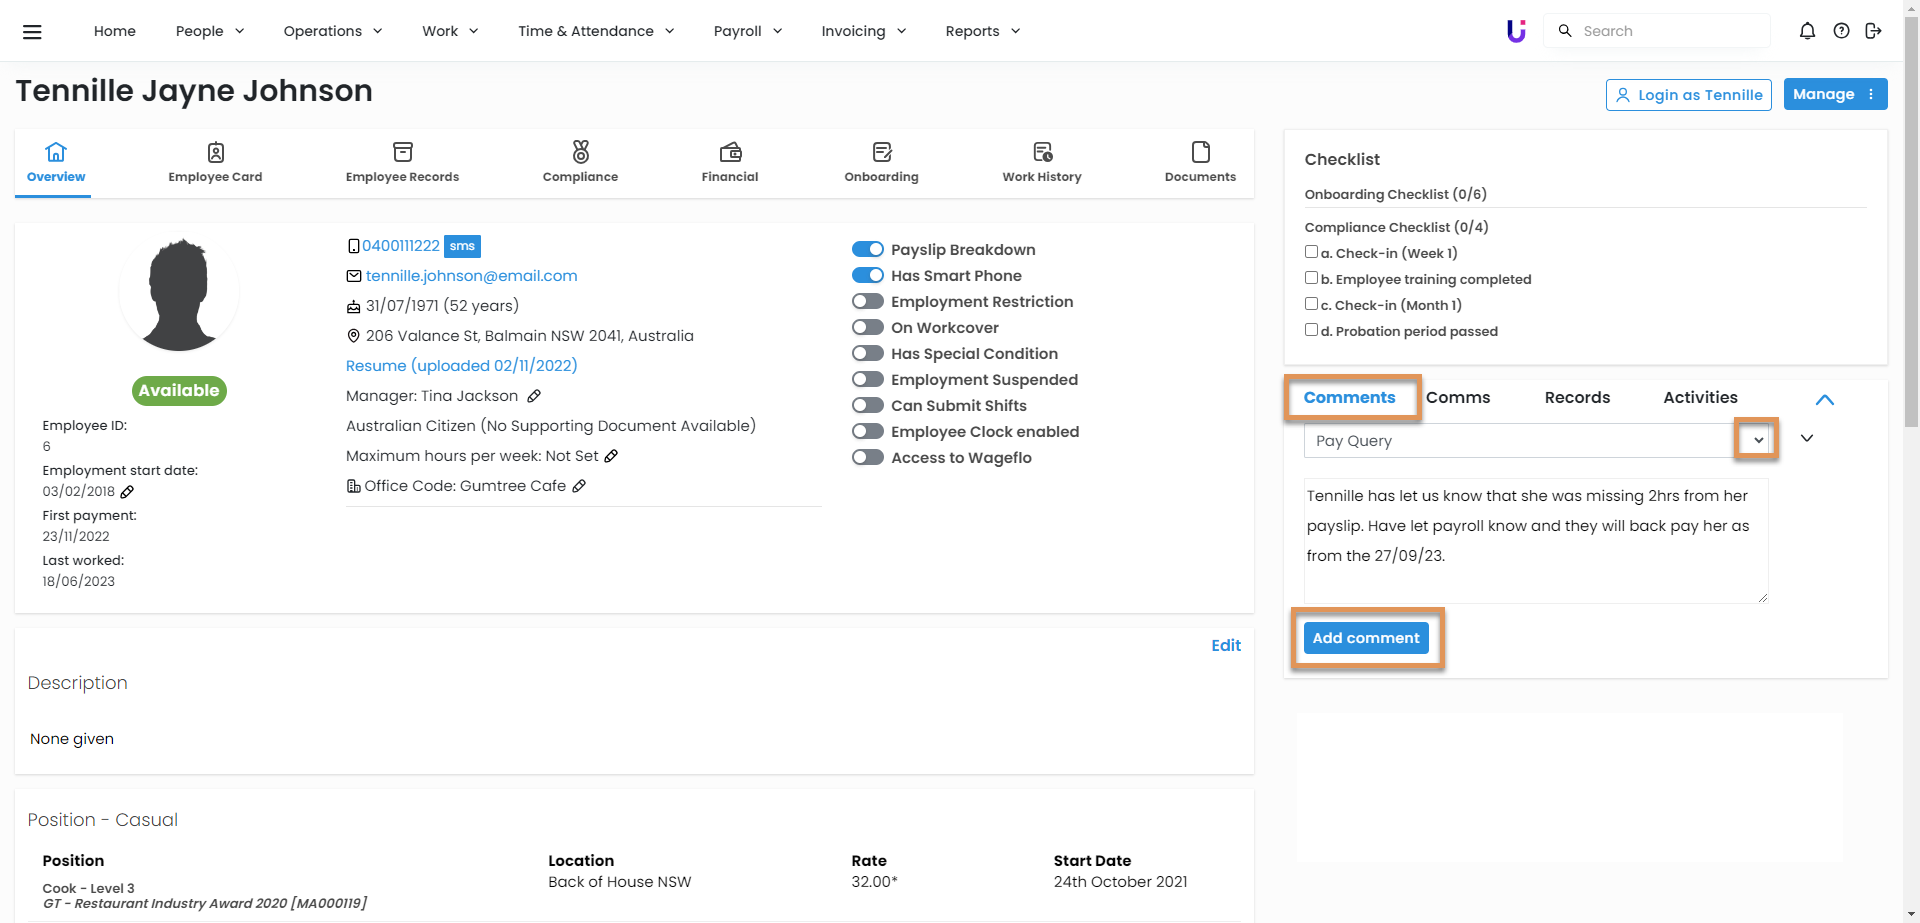Enable the On Workcover toggle
The image size is (1920, 923).
(867, 328)
